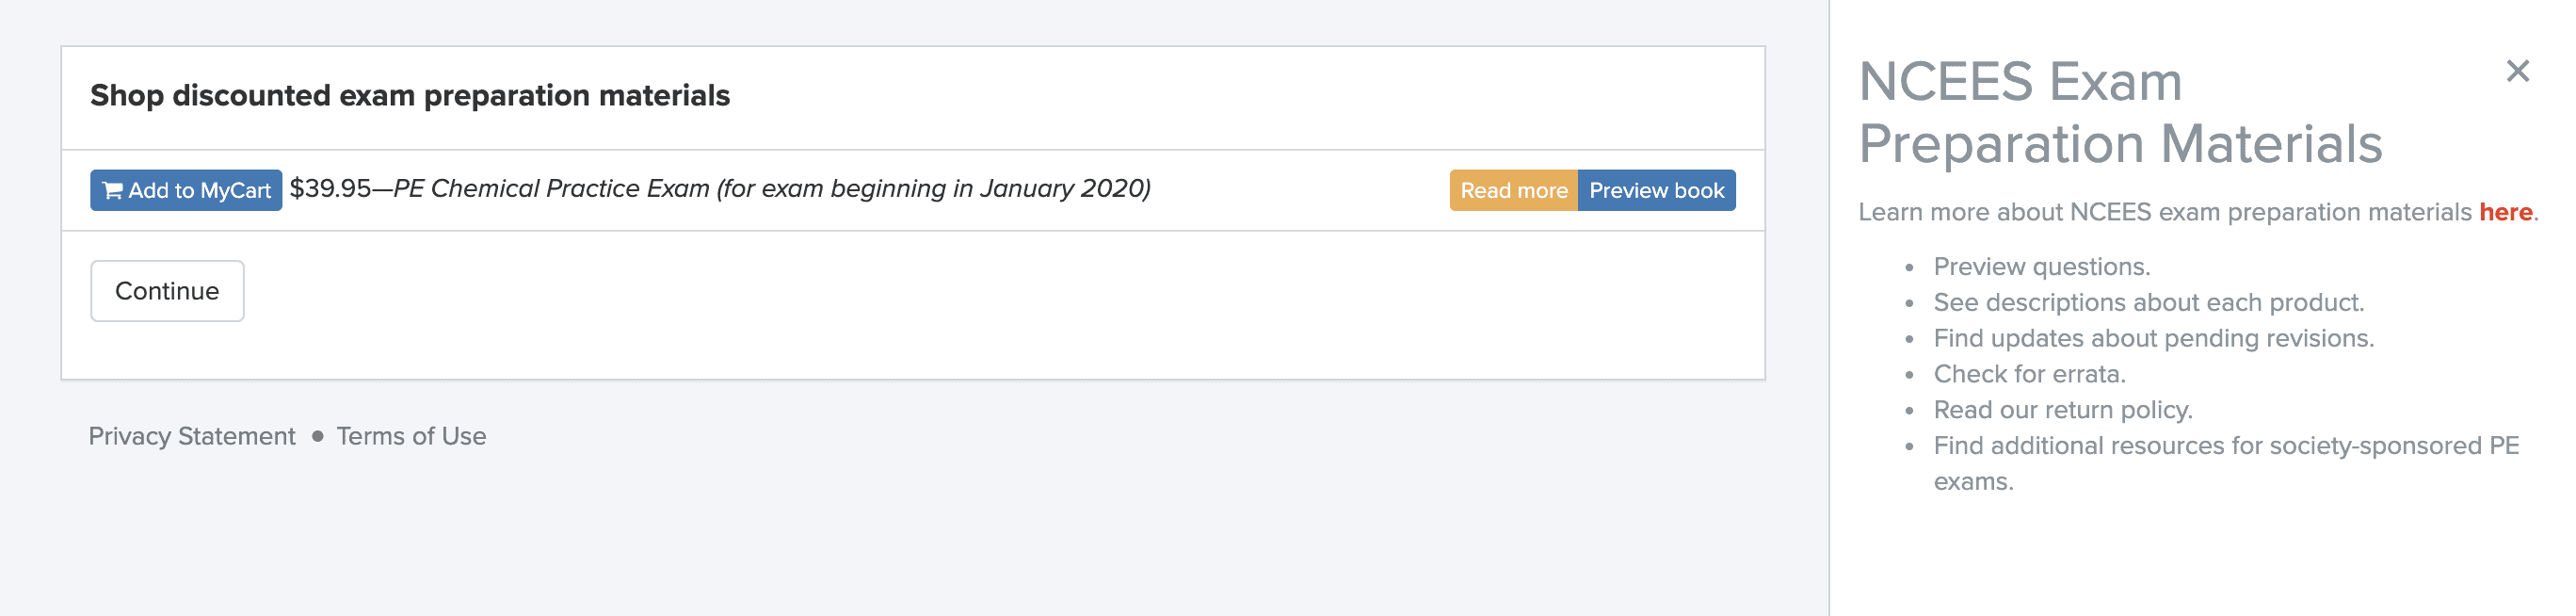The width and height of the screenshot is (2576, 616).
Task: Click the Learn more about NCEES exam sentence
Action: pyautogui.click(x=2198, y=212)
